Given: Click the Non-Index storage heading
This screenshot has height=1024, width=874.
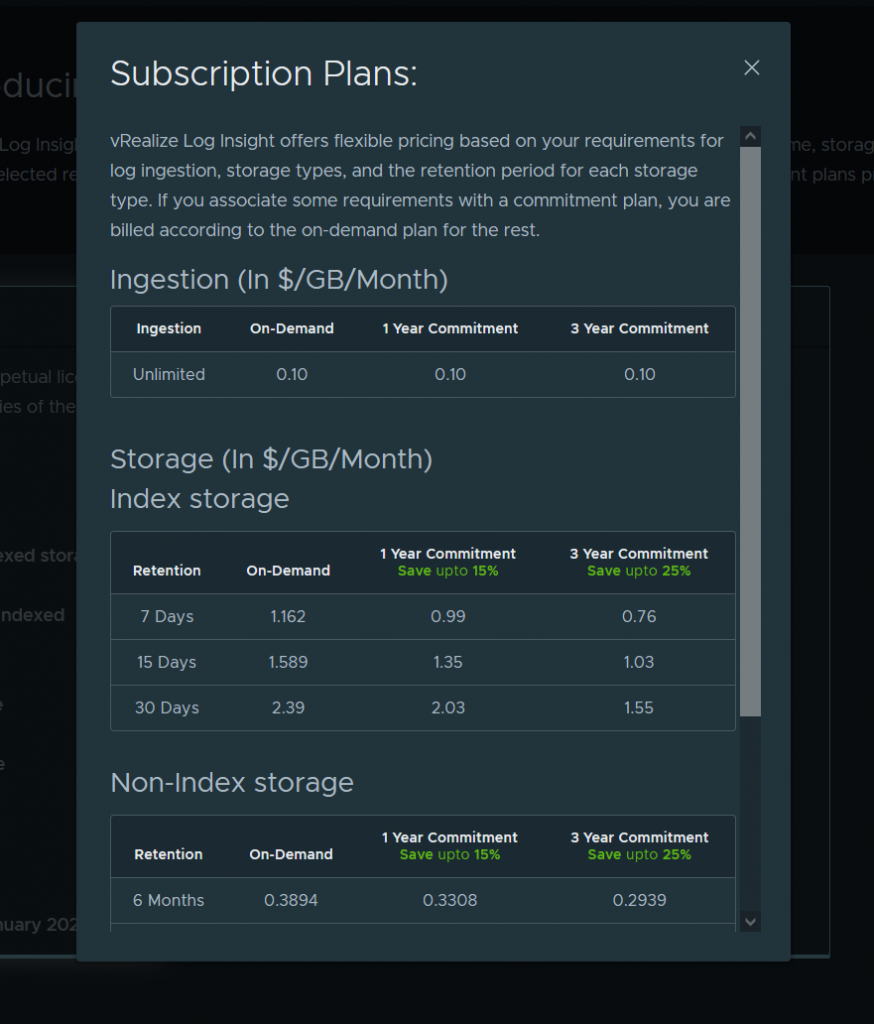Looking at the screenshot, I should click(232, 782).
